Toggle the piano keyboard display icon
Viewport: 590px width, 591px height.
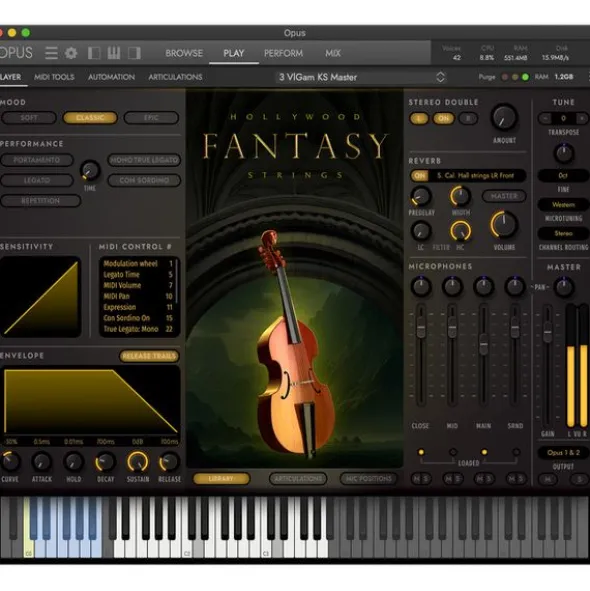point(114,53)
